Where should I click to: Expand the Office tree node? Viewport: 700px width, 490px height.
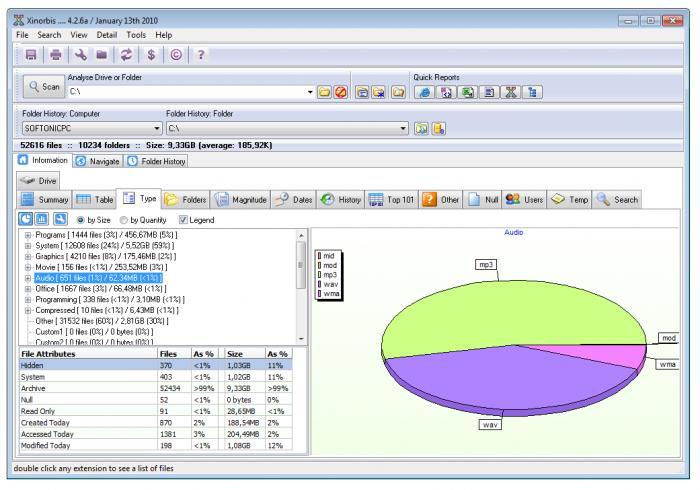click(x=28, y=289)
